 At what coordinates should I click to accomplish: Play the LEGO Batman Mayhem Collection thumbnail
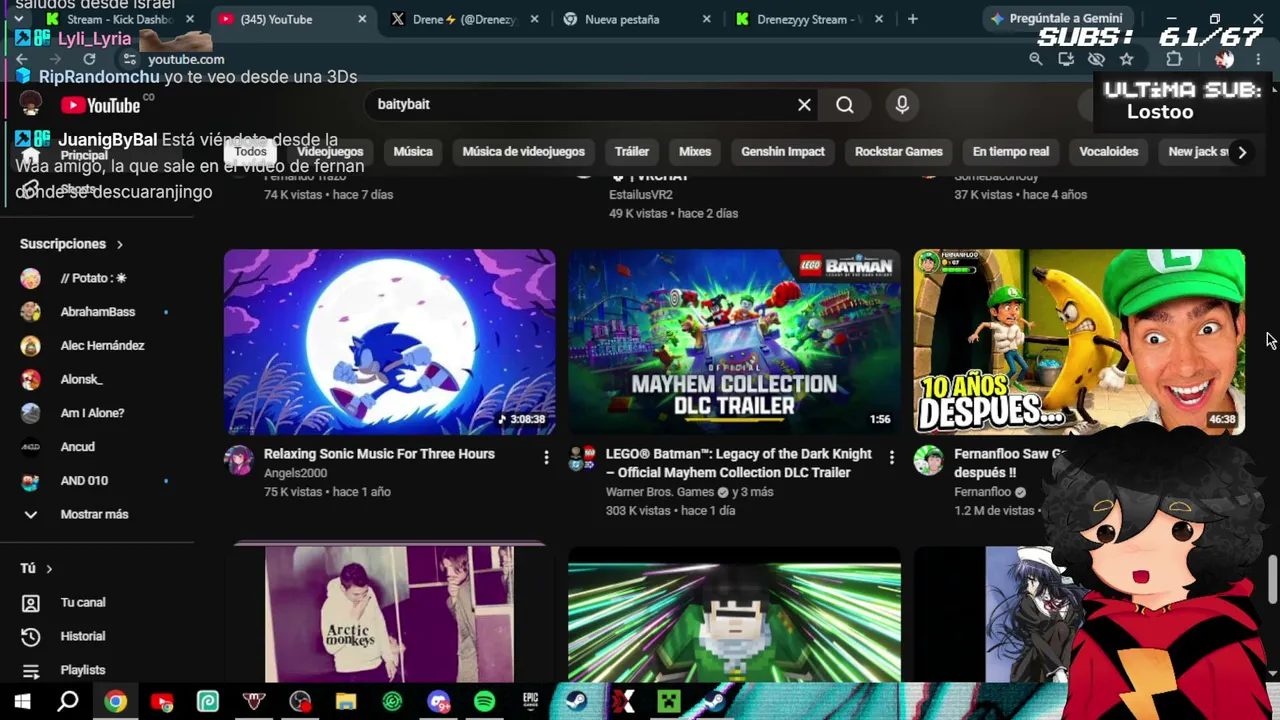point(734,342)
